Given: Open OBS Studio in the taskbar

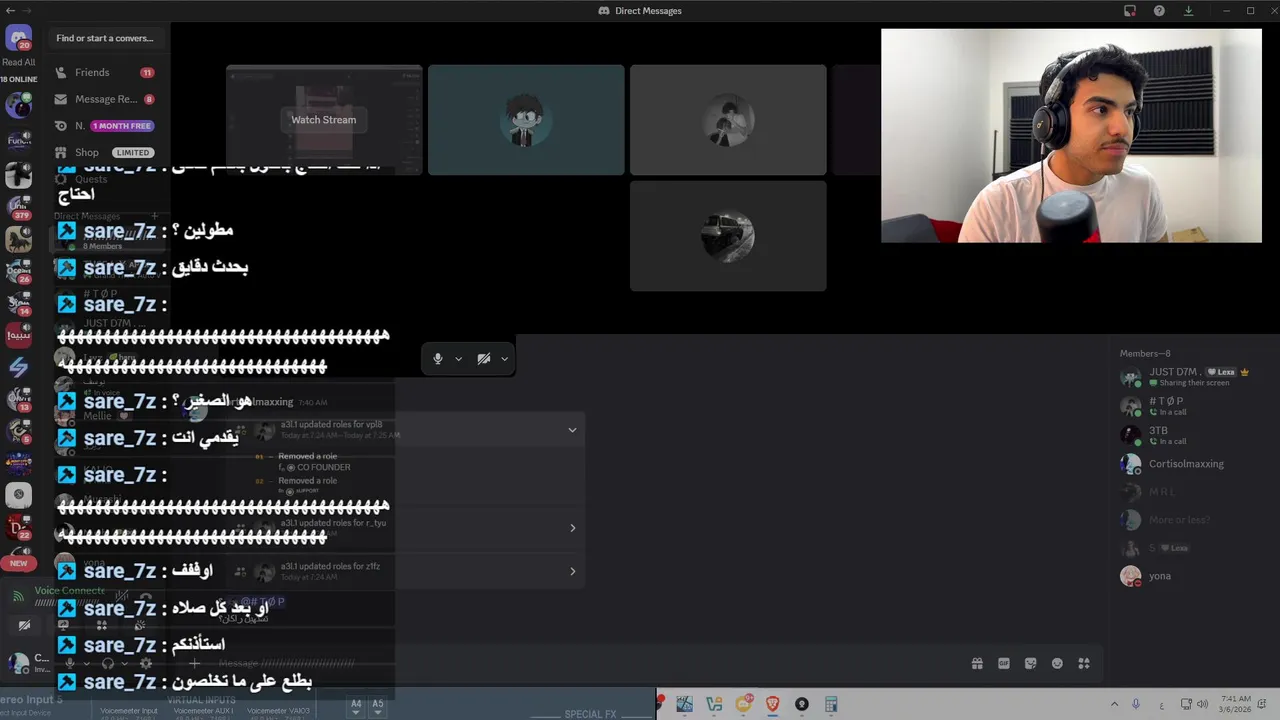Looking at the screenshot, I should pyautogui.click(x=801, y=704).
